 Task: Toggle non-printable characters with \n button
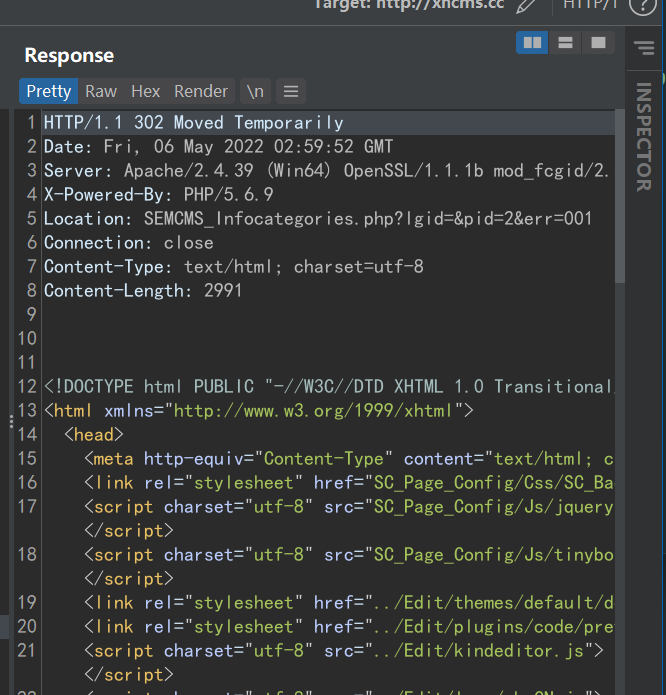[x=255, y=91]
